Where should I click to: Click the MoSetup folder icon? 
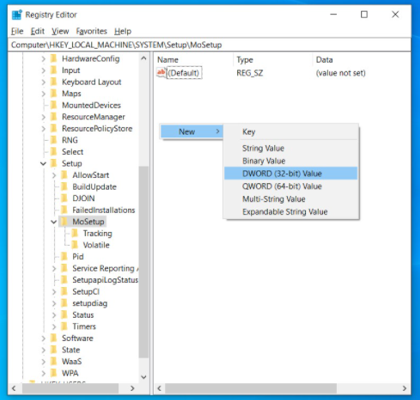tap(64, 222)
